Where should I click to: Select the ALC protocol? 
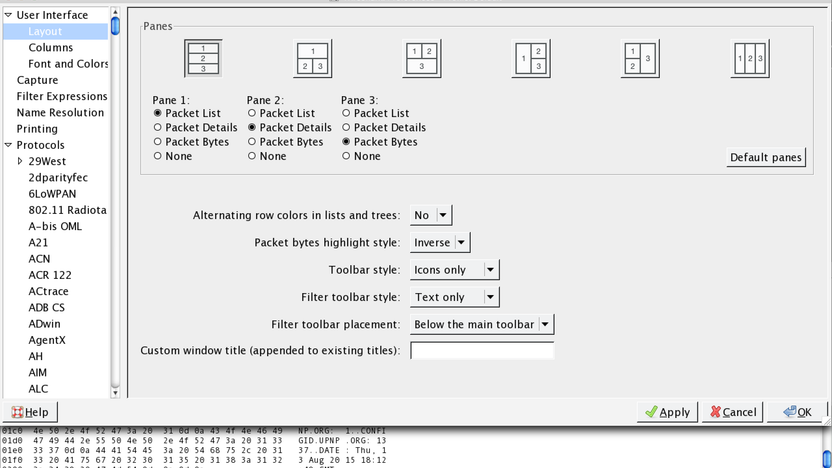38,389
